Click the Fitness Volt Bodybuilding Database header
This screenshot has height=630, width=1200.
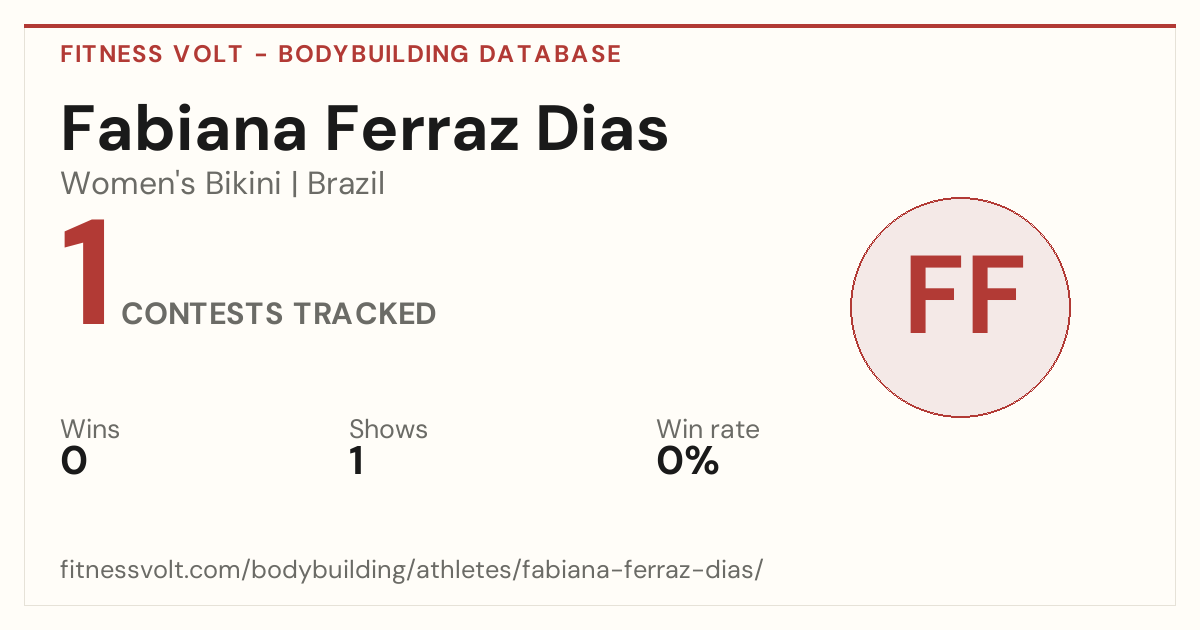click(341, 54)
